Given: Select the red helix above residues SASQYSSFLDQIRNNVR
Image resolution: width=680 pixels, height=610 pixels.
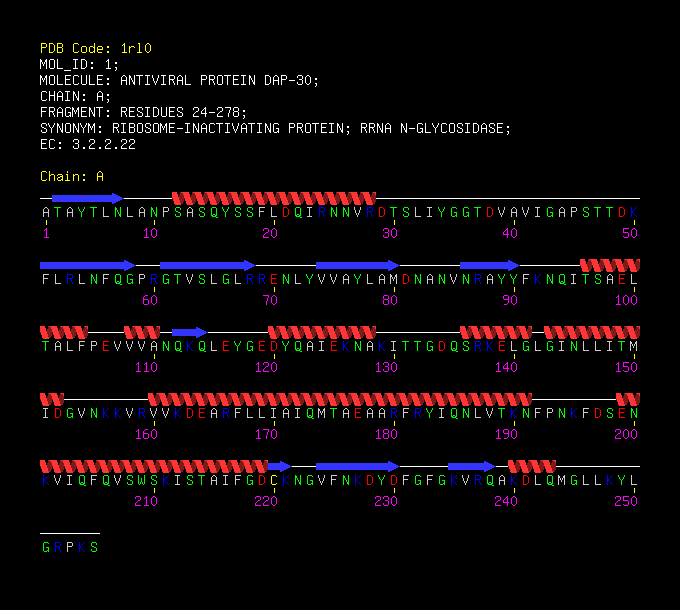Looking at the screenshot, I should click(x=274, y=199).
